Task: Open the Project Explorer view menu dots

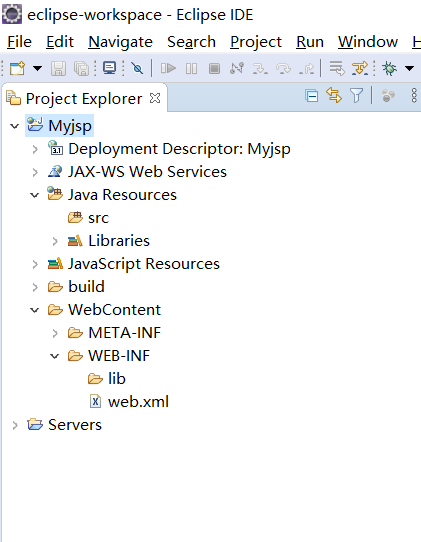Action: pos(414,95)
